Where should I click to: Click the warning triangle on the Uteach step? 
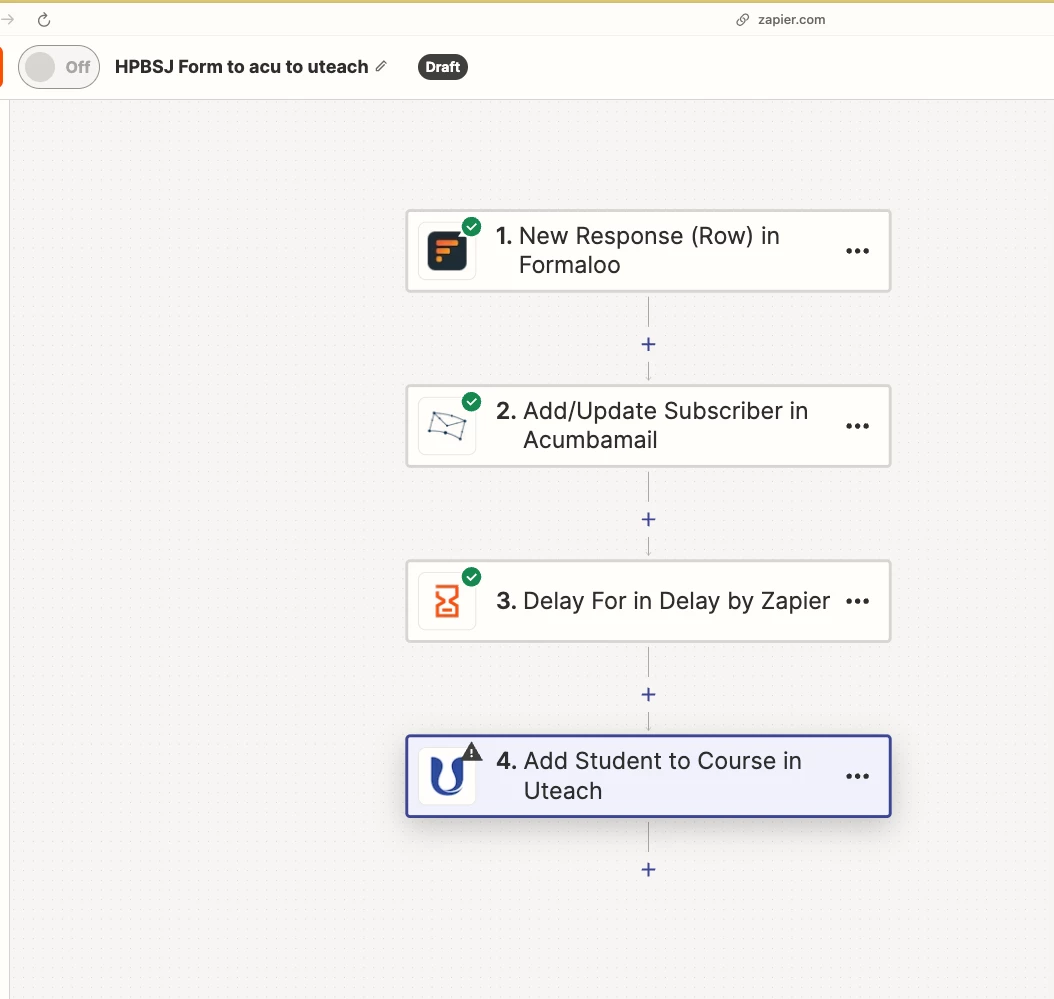pyautogui.click(x=472, y=752)
